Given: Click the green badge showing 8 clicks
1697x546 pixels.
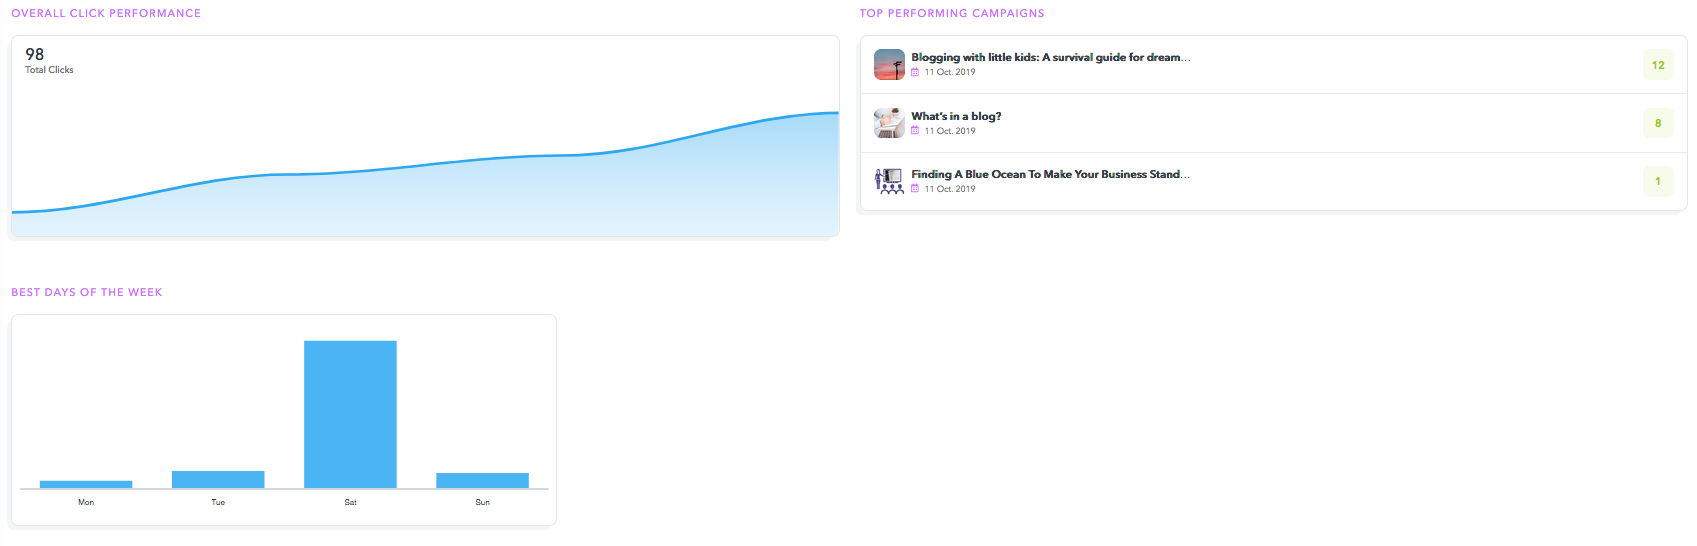Looking at the screenshot, I should [1658, 123].
